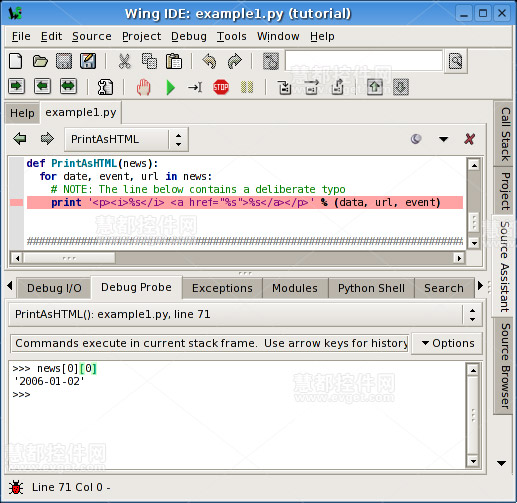Expand right side panel bottom arrow
Viewport: 517px width, 503px height.
[x=501, y=463]
